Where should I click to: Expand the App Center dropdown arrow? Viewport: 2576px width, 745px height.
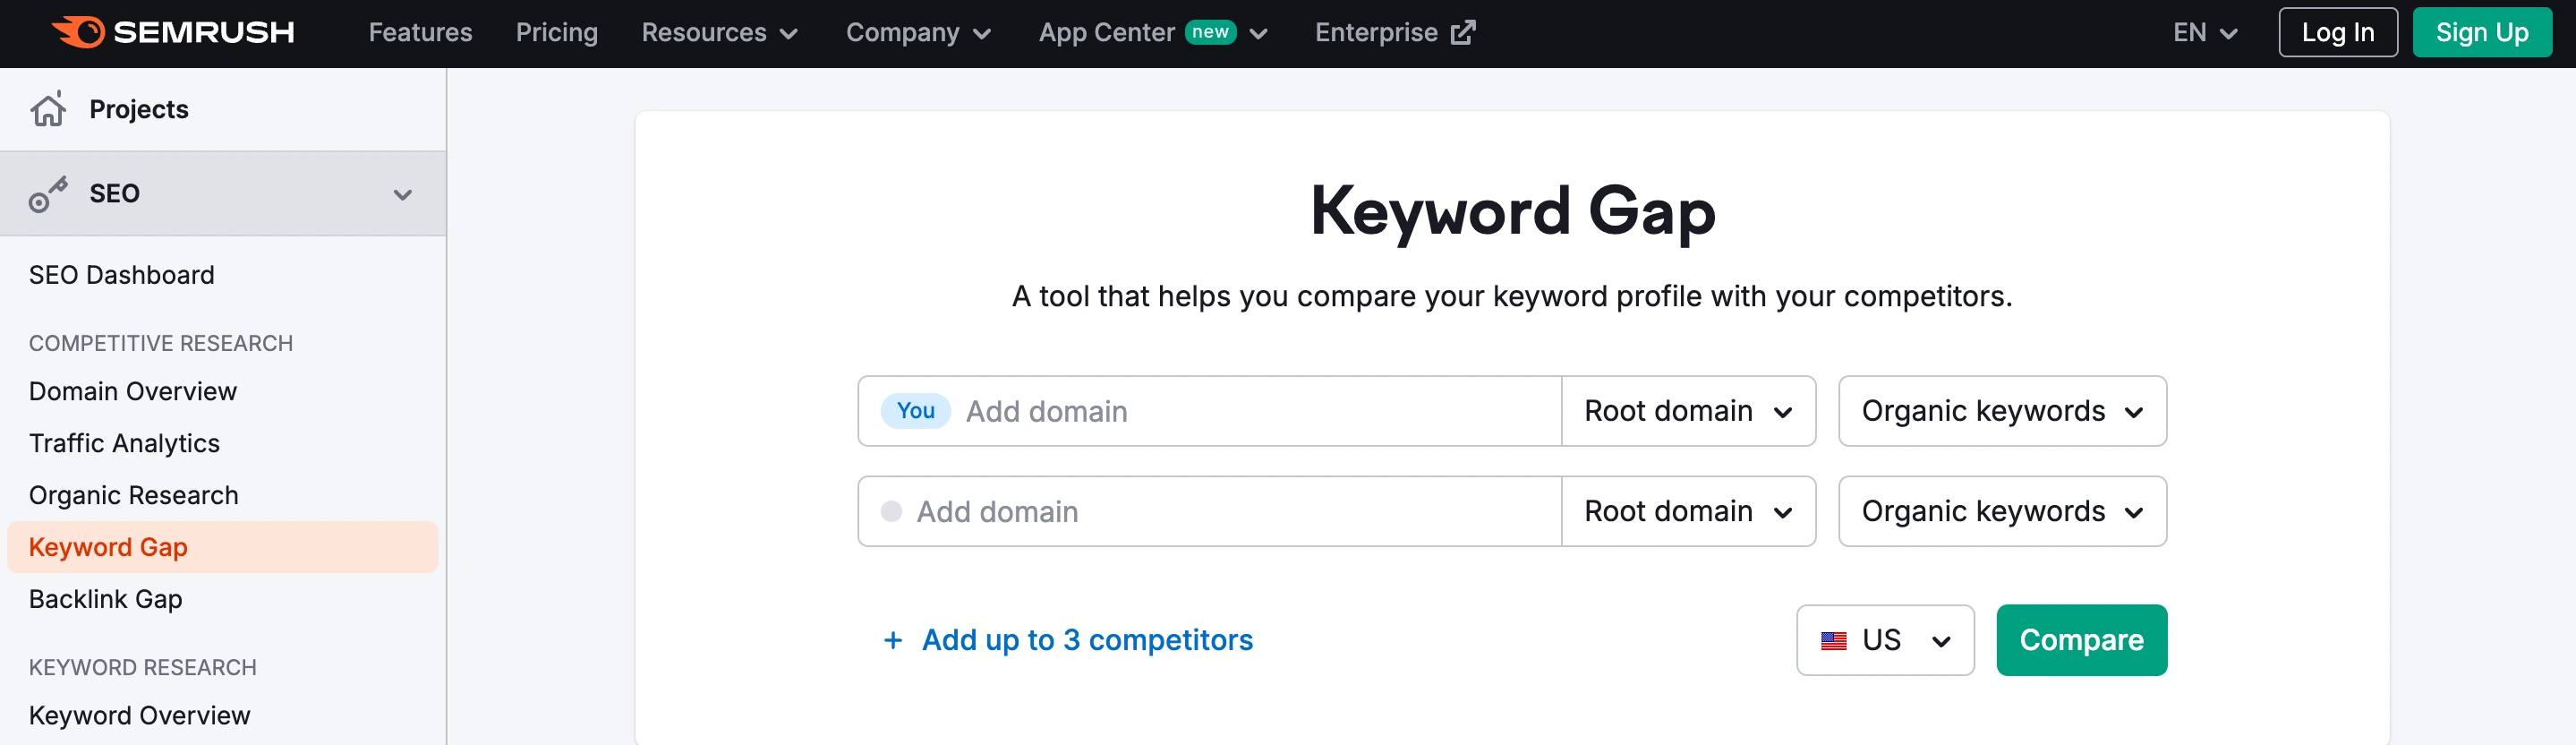pyautogui.click(x=1259, y=33)
